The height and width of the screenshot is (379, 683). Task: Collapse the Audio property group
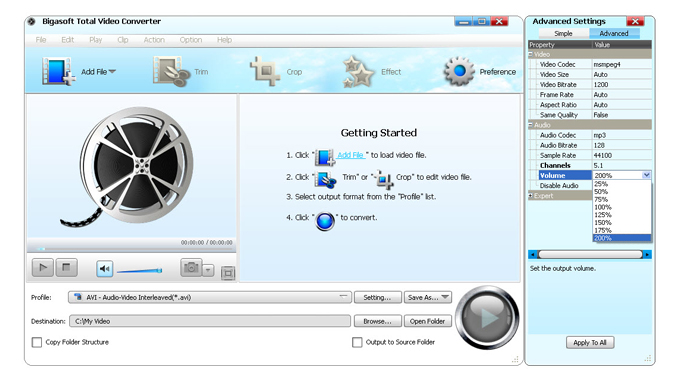click(x=531, y=125)
